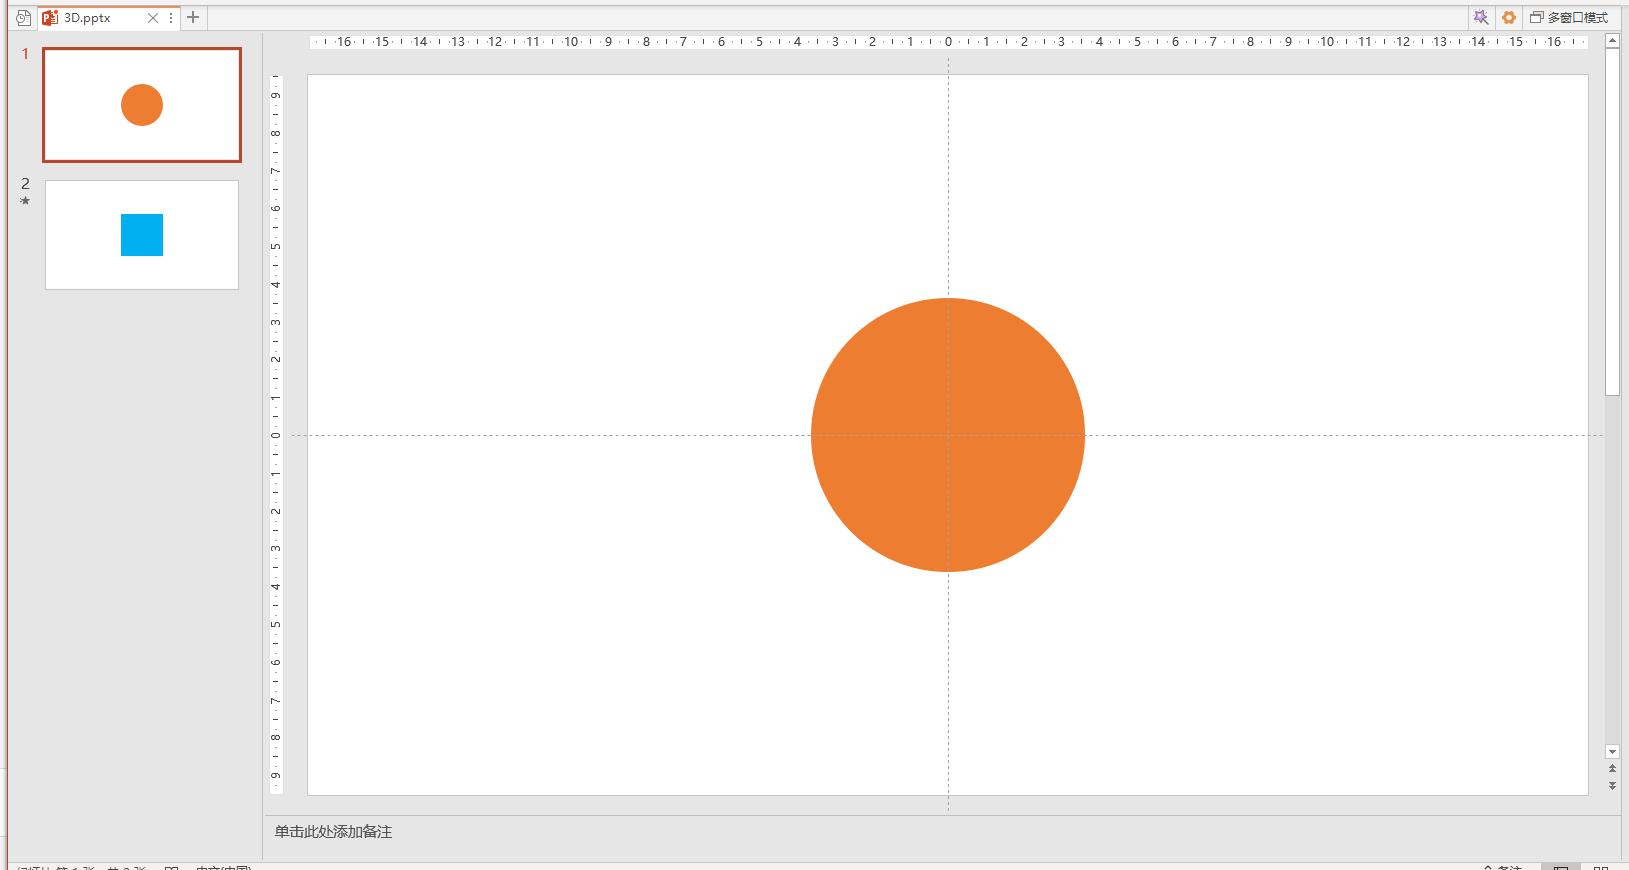Click the notes field 单击此处添加备注
Image resolution: width=1629 pixels, height=870 pixels.
(334, 832)
